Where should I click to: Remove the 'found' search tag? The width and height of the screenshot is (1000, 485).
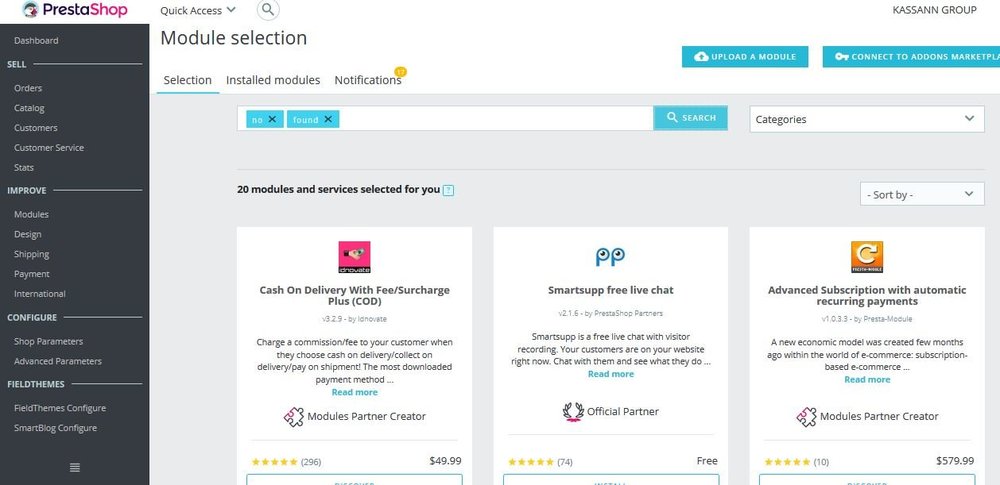pos(327,119)
